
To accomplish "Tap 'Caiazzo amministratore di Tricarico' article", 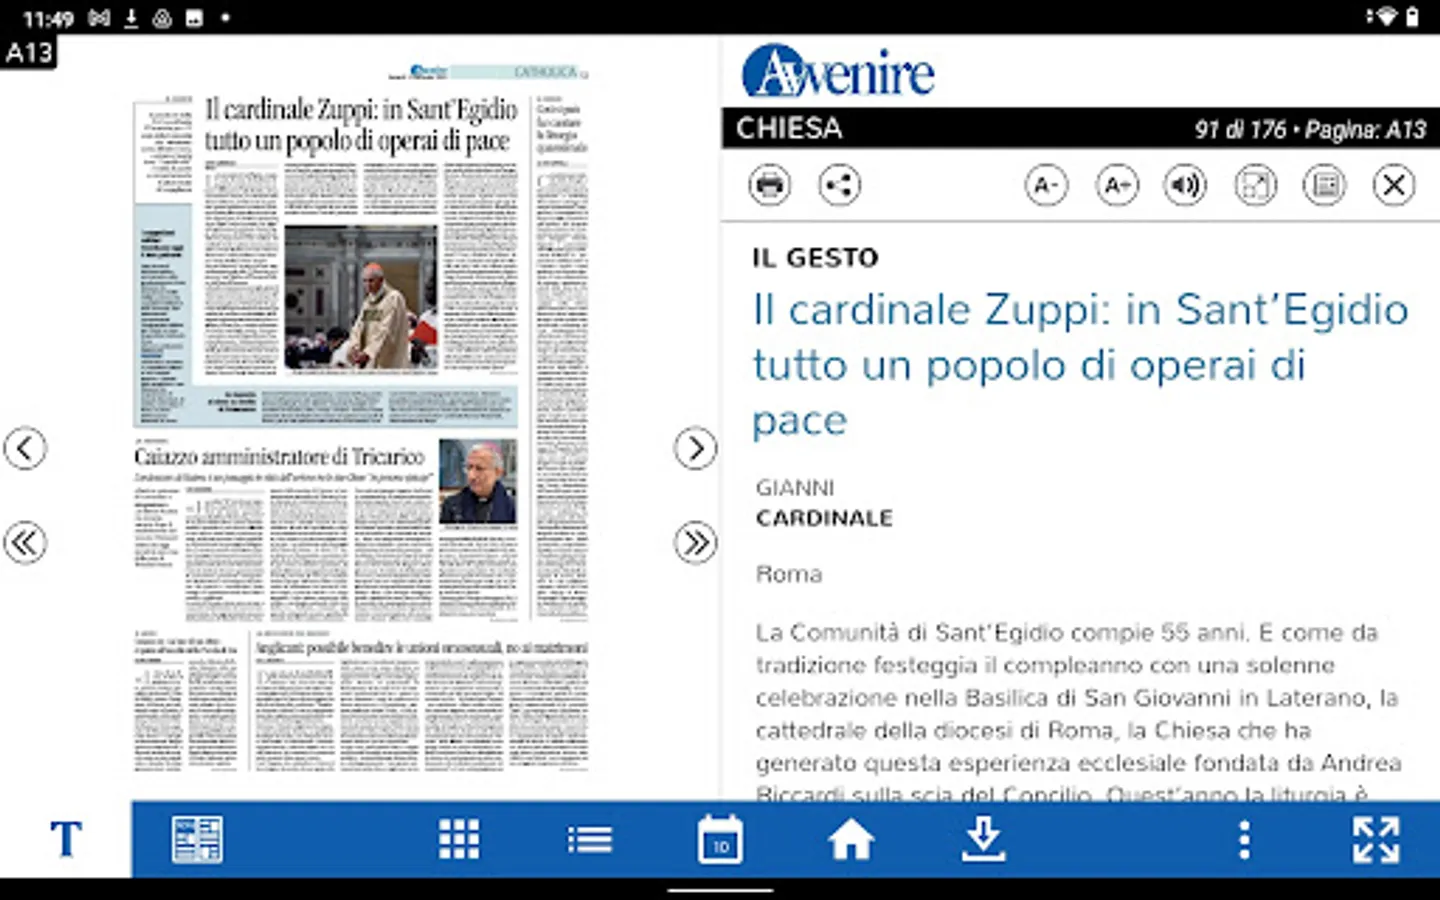I will coord(279,456).
